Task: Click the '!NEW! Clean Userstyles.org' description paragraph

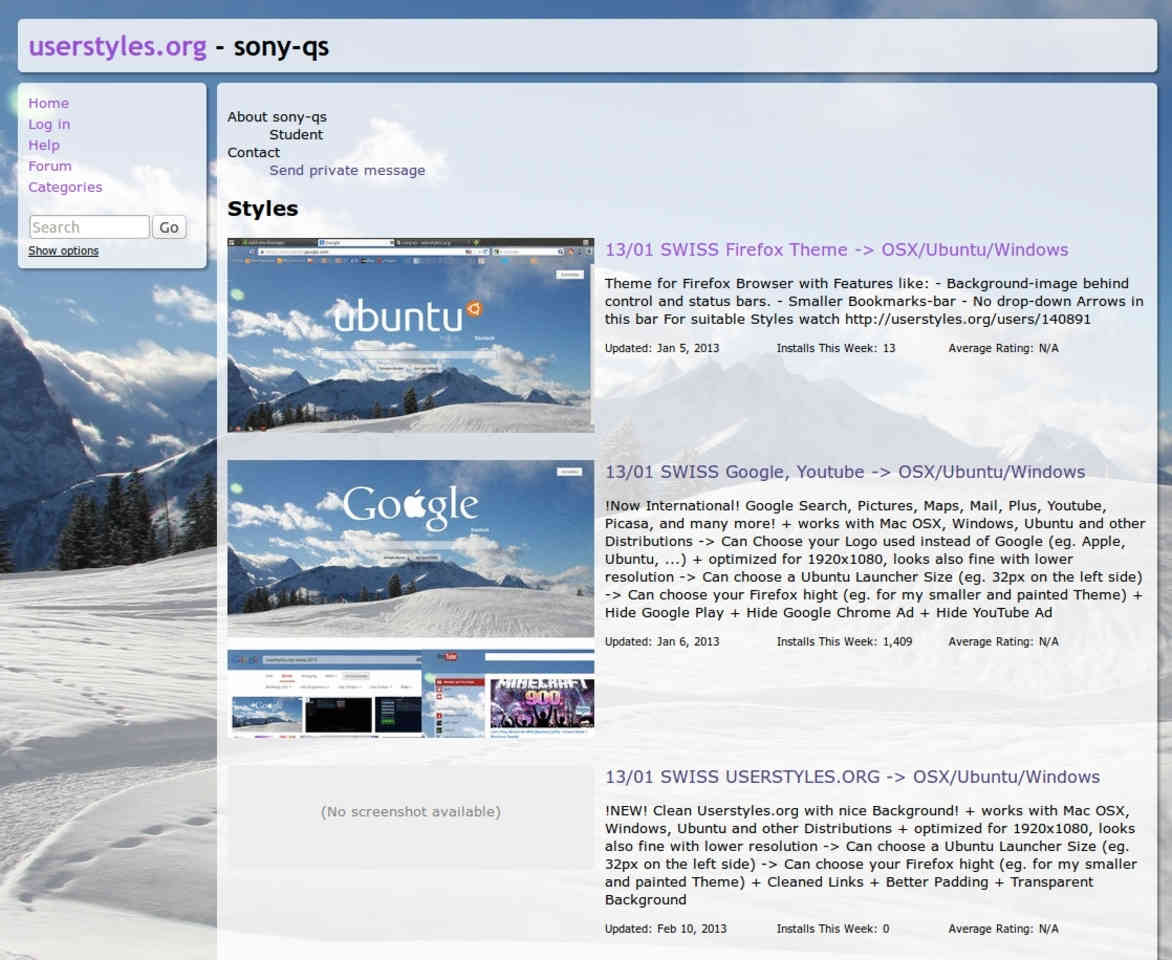Action: pyautogui.click(x=871, y=855)
